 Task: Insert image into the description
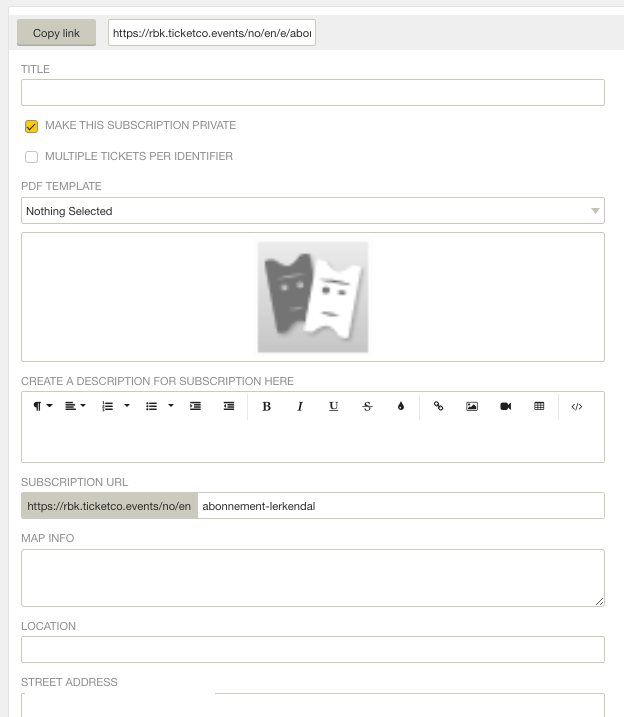472,406
